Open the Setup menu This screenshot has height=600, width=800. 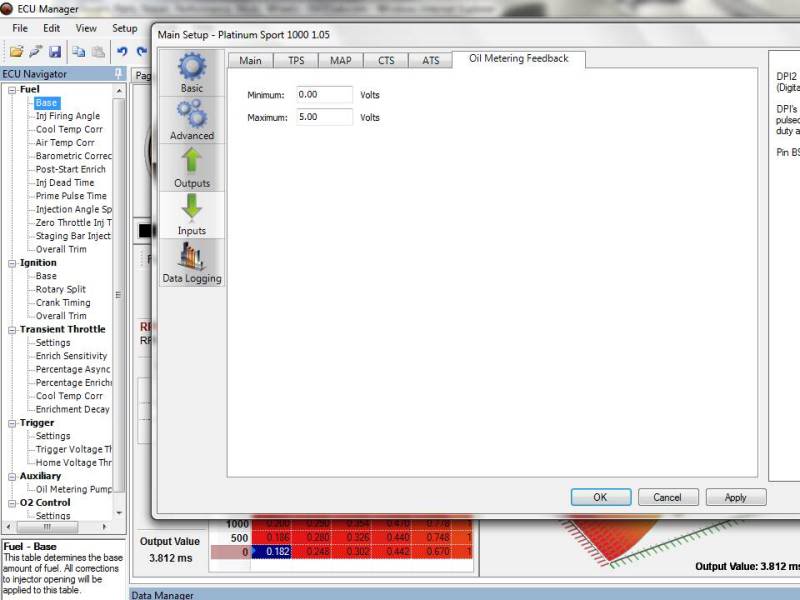(125, 29)
